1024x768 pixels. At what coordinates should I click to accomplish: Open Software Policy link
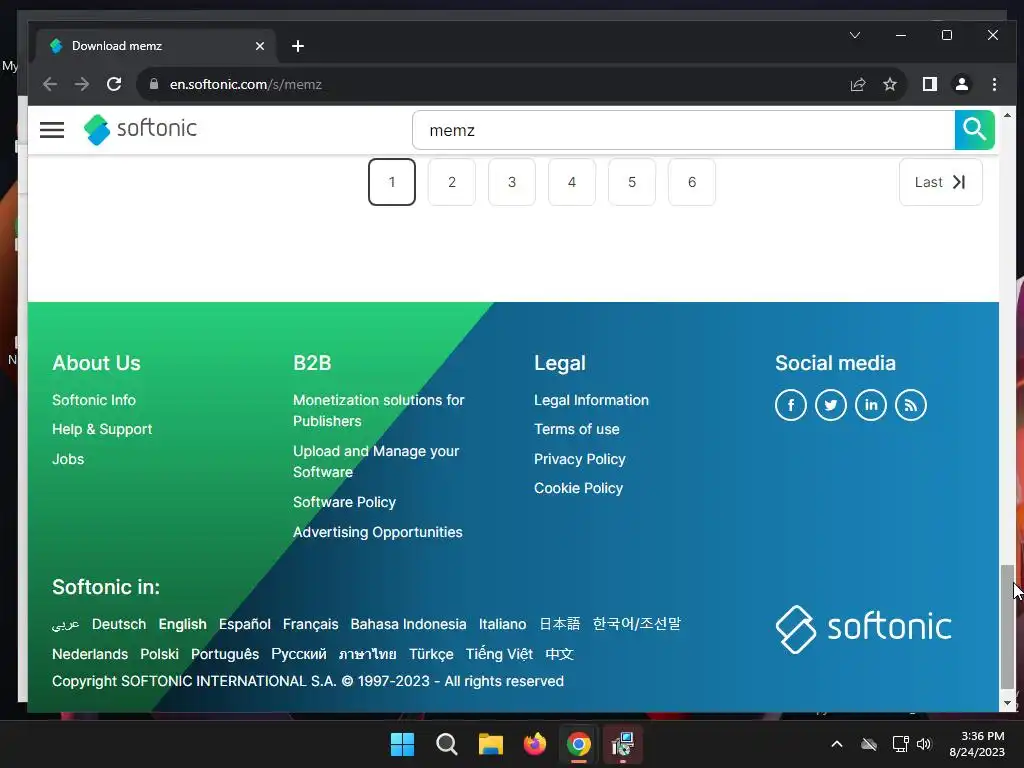coord(344,502)
